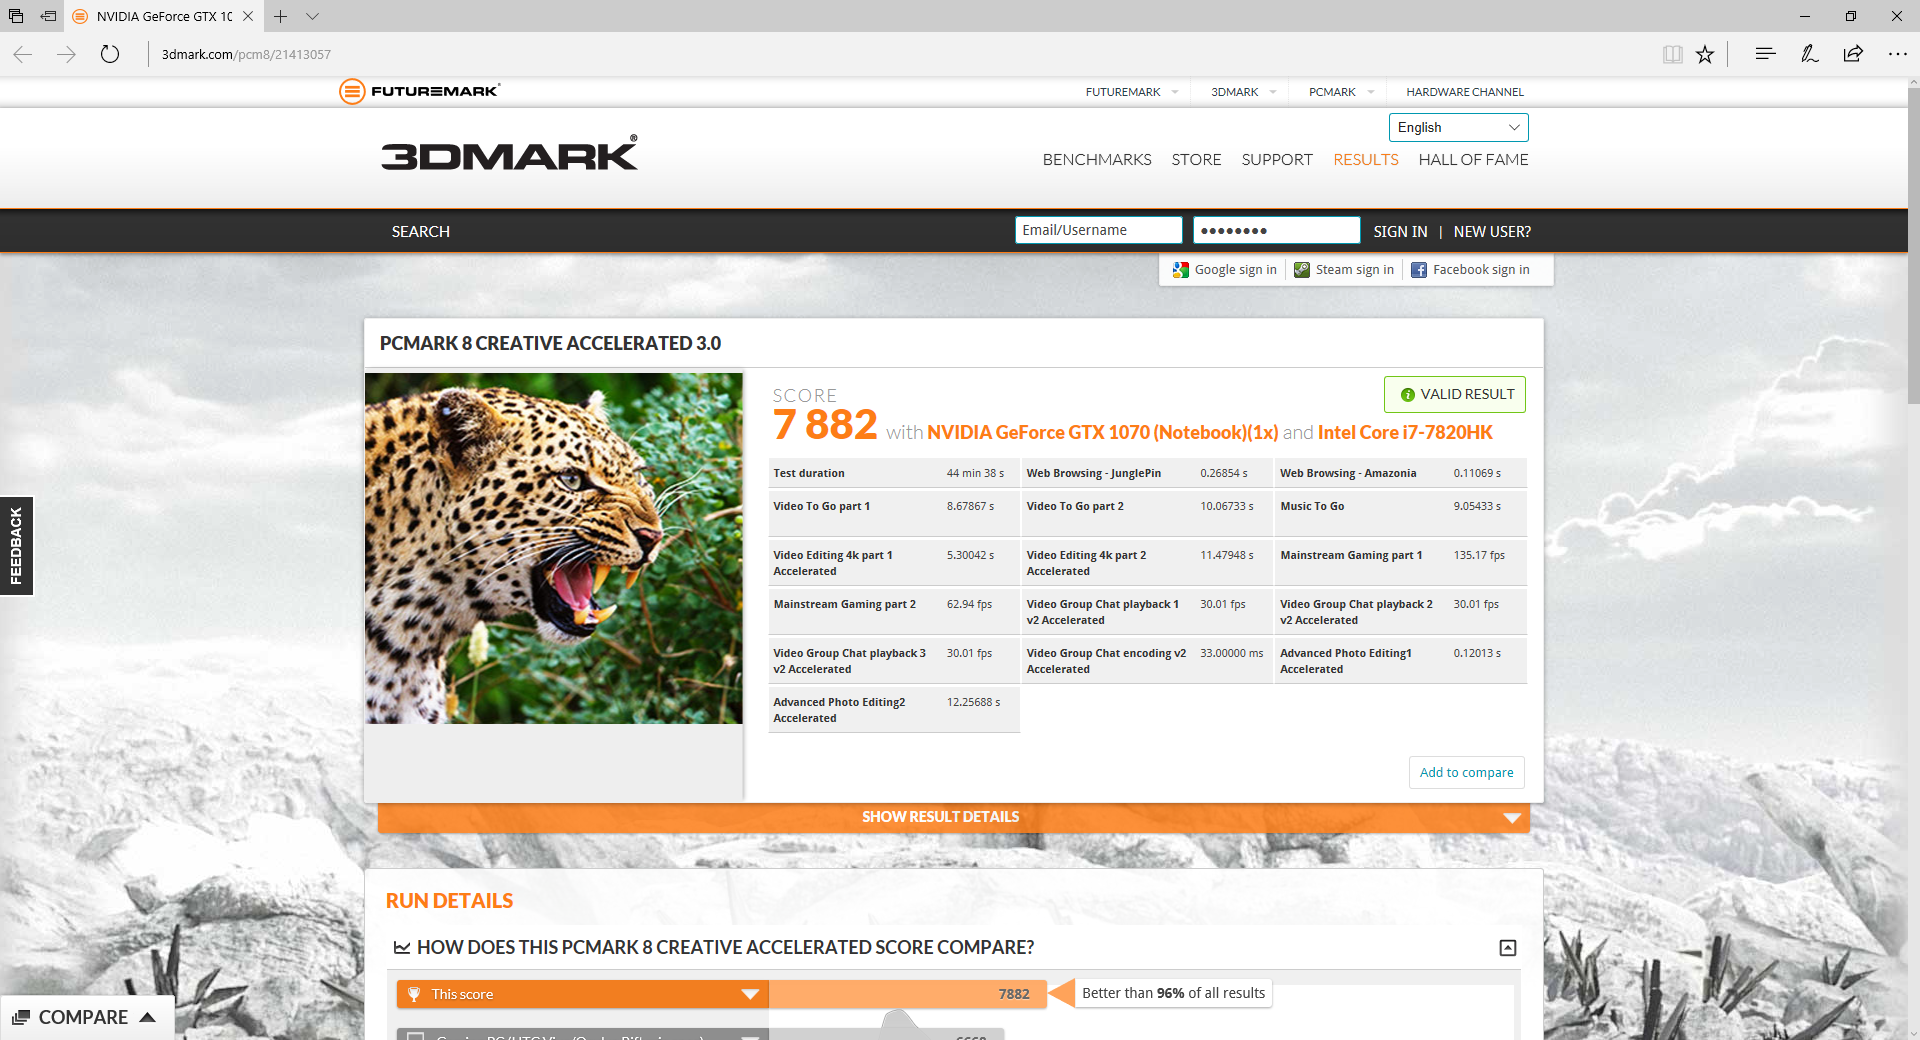The width and height of the screenshot is (1920, 1040).
Task: Click the leopard thumbnail image
Action: tap(554, 548)
